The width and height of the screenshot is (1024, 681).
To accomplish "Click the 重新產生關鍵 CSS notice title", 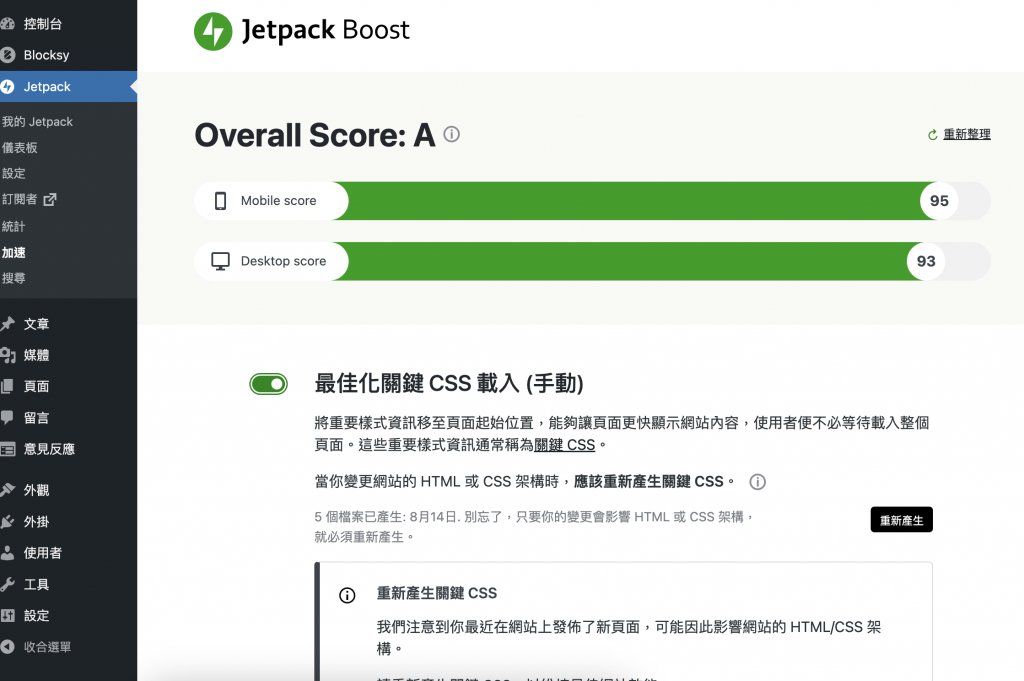I will pyautogui.click(x=436, y=593).
